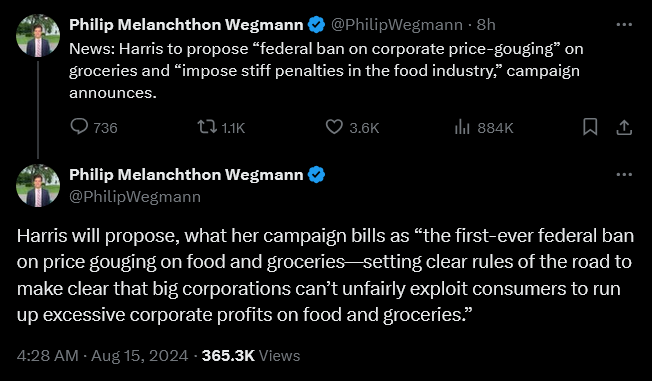Image resolution: width=652 pixels, height=381 pixels.
Task: Open the second tweet's three-dot more menu
Action: pos(624,175)
